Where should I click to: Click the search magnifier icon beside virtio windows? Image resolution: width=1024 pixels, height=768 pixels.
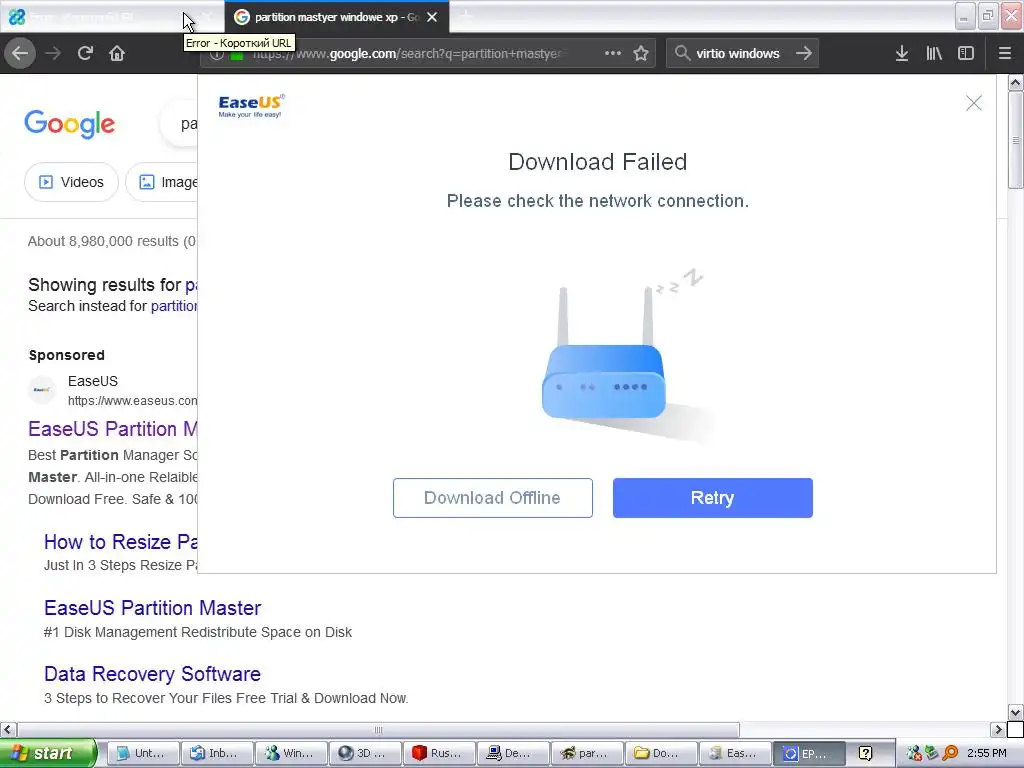pos(682,54)
